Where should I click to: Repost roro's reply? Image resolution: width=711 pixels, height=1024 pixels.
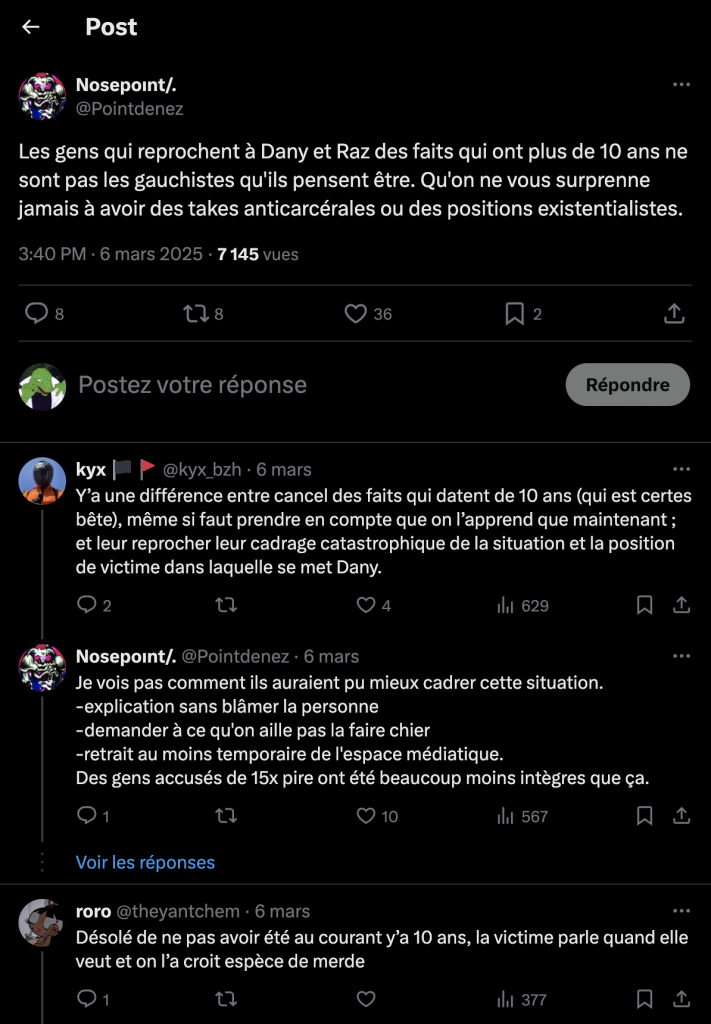pos(227,998)
